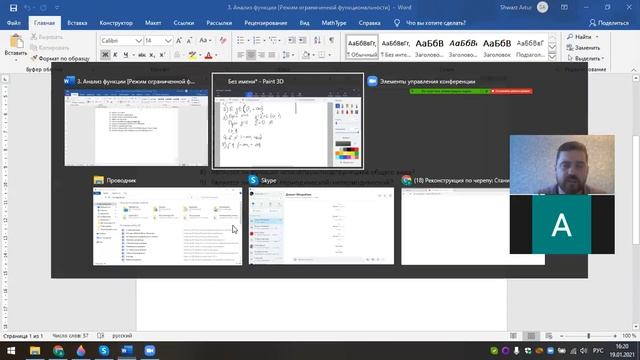Toggle Superscript formatting
640x360 pixels.
click(x=162, y=55)
